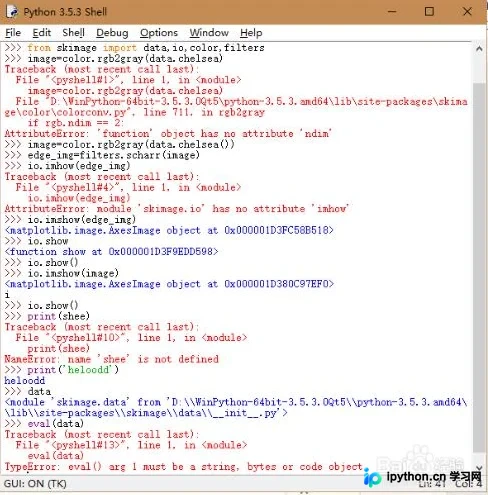Click the vertical scrollbar thumb
Viewport: 488px width, 495px height.
(x=479, y=267)
